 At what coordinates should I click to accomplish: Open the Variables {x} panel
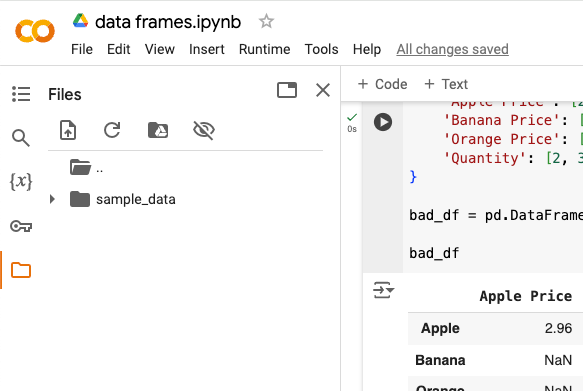(21, 181)
